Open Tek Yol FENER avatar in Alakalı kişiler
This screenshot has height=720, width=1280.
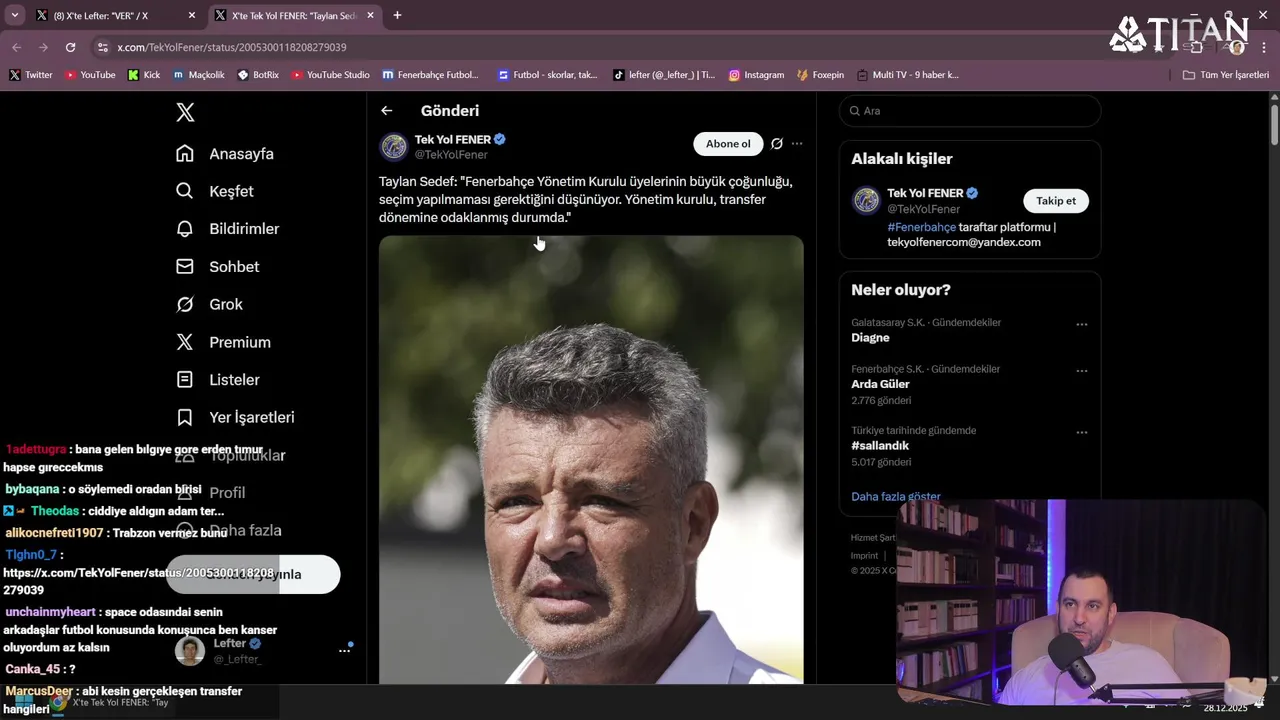pos(866,201)
